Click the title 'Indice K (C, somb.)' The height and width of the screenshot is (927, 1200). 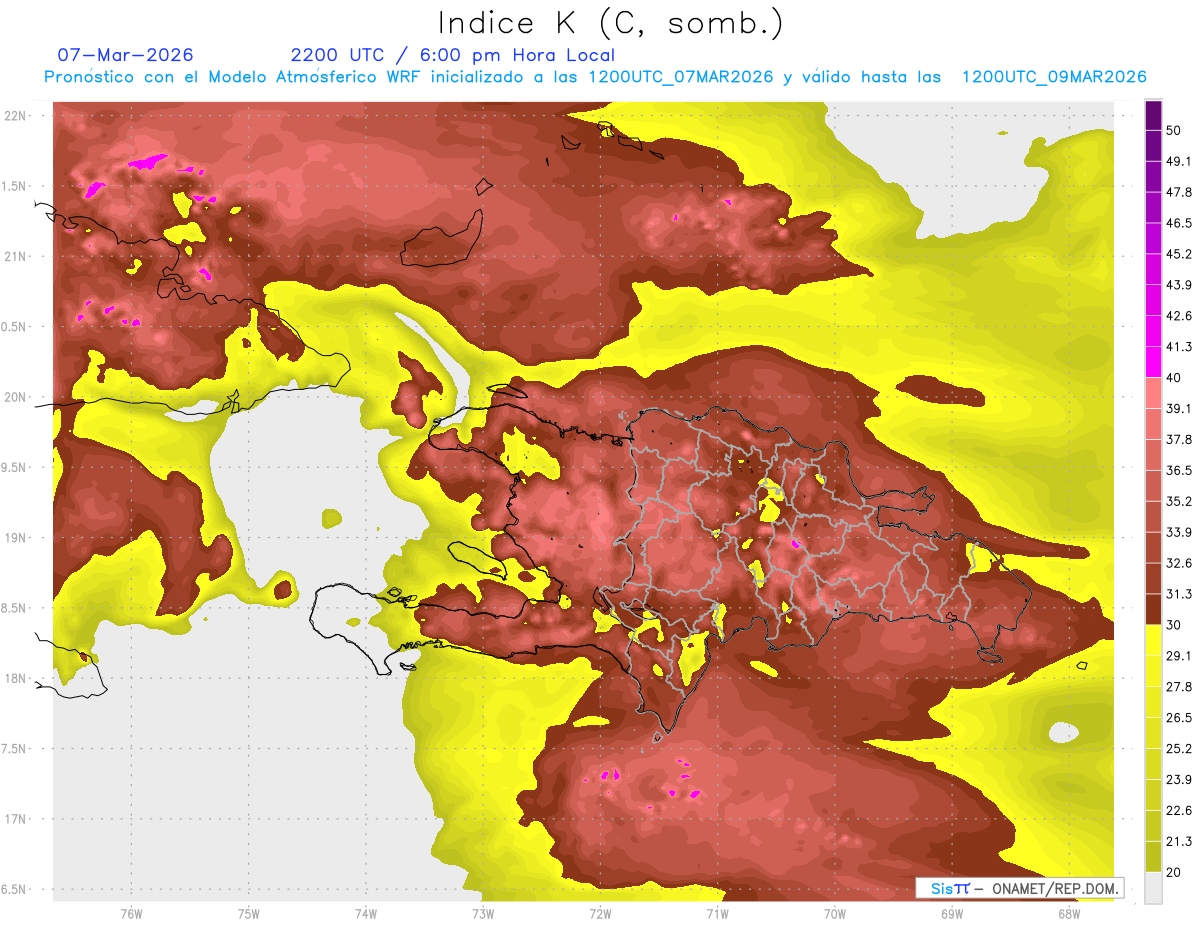pyautogui.click(x=610, y=23)
